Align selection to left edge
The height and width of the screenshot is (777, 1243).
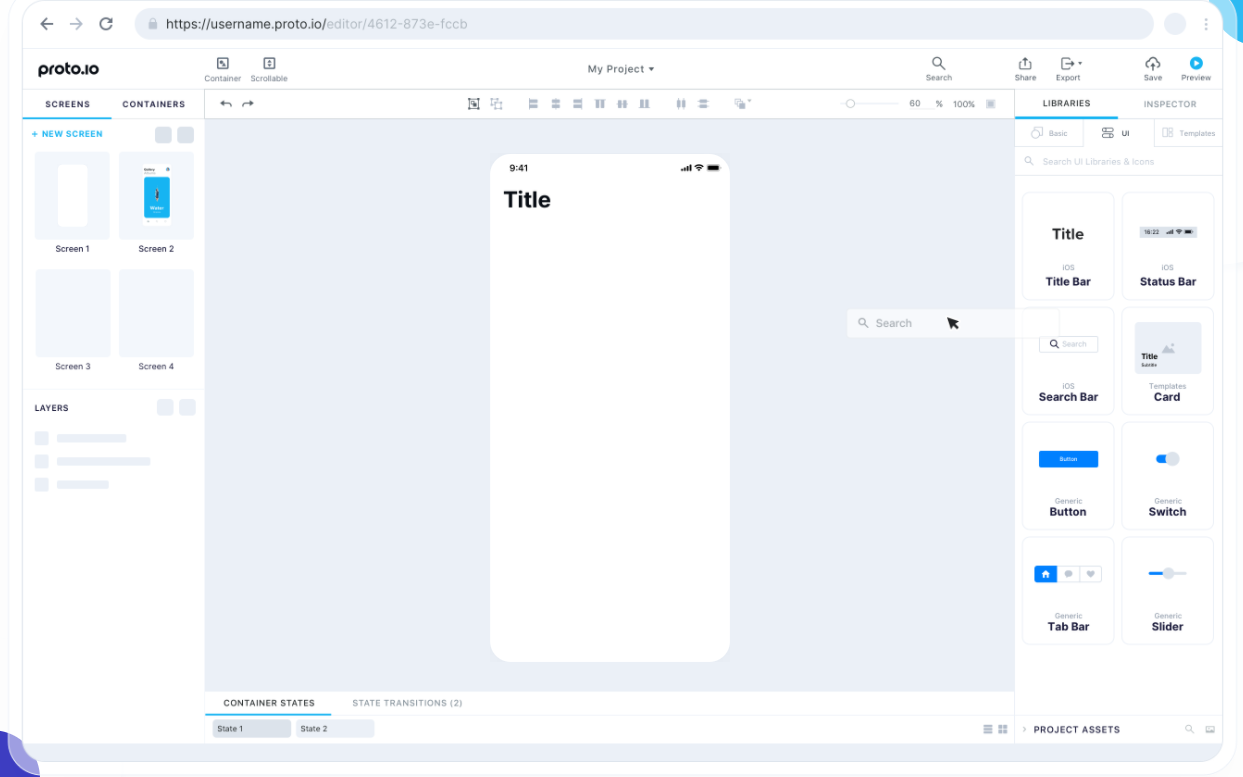pos(533,104)
